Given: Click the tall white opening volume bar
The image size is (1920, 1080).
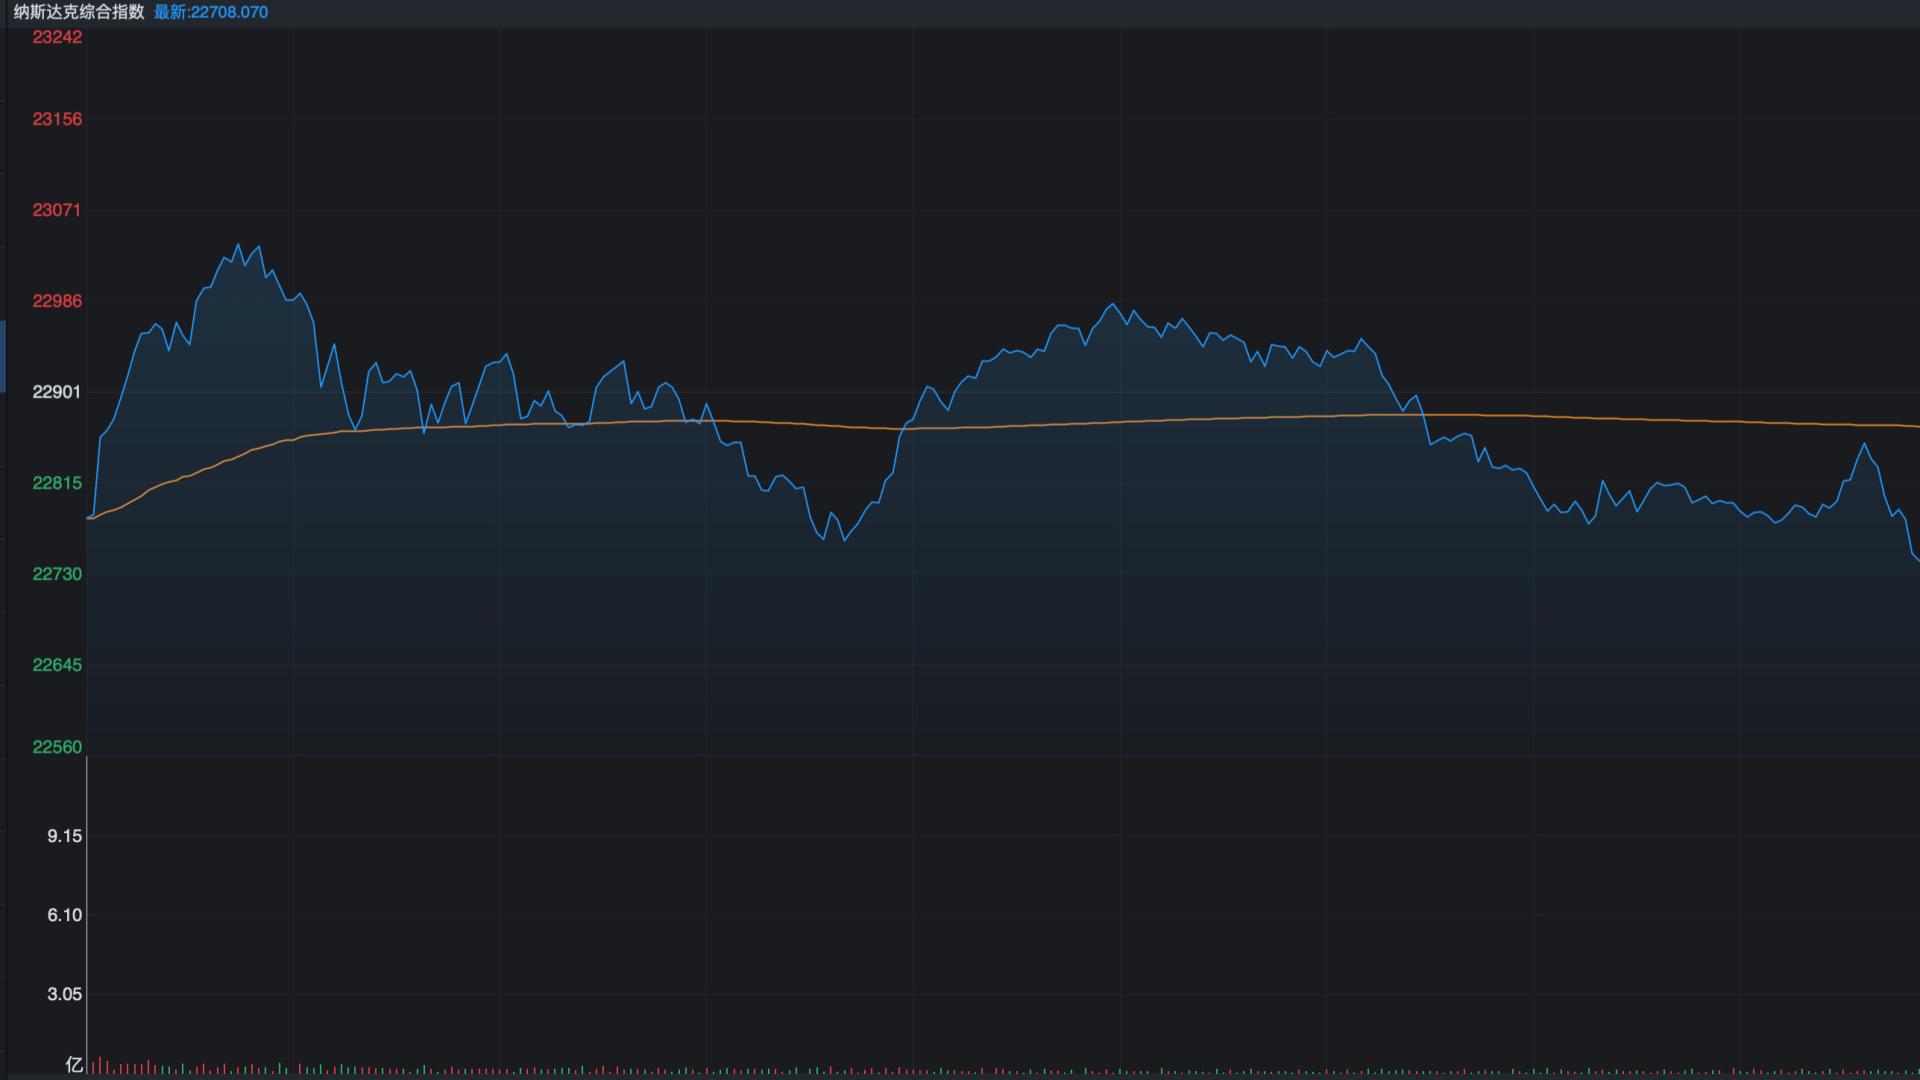Looking at the screenshot, I should (88, 915).
